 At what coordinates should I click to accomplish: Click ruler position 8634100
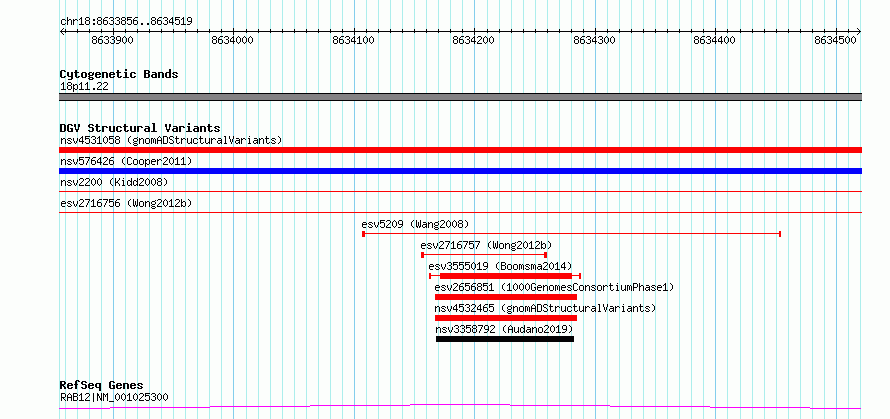pyautogui.click(x=355, y=40)
